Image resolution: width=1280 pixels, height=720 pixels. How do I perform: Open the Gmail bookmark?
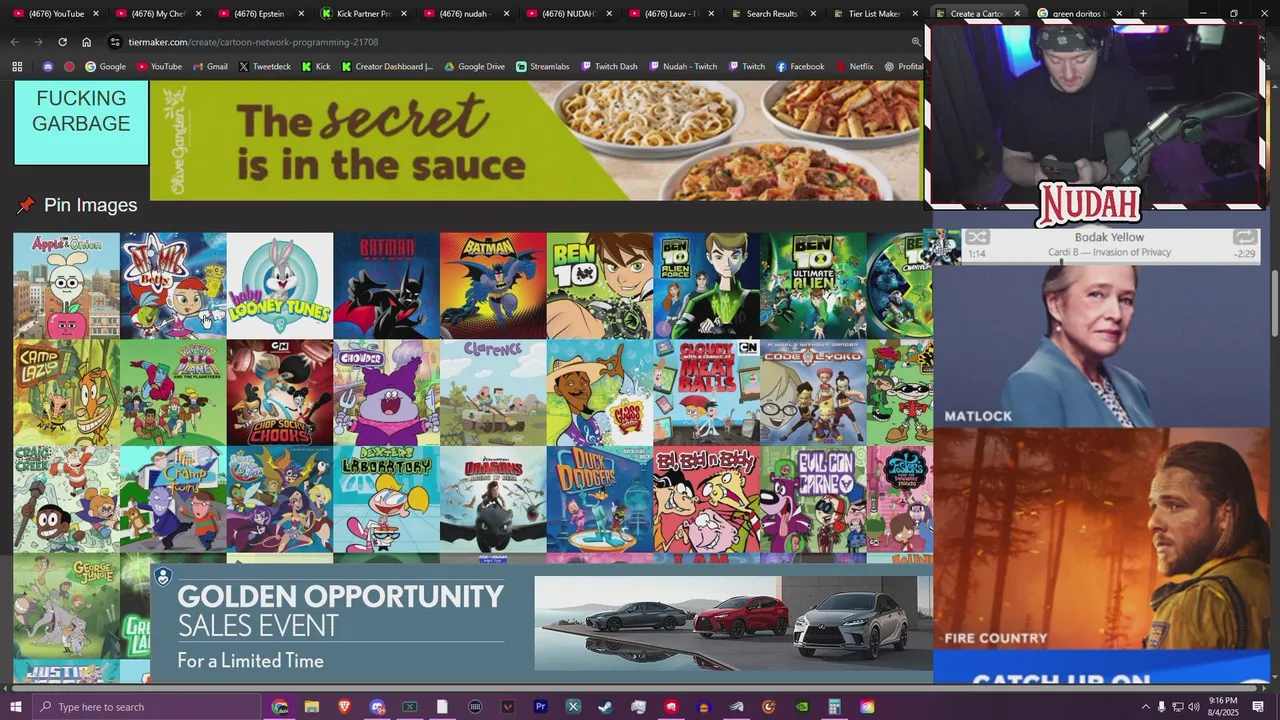point(209,67)
